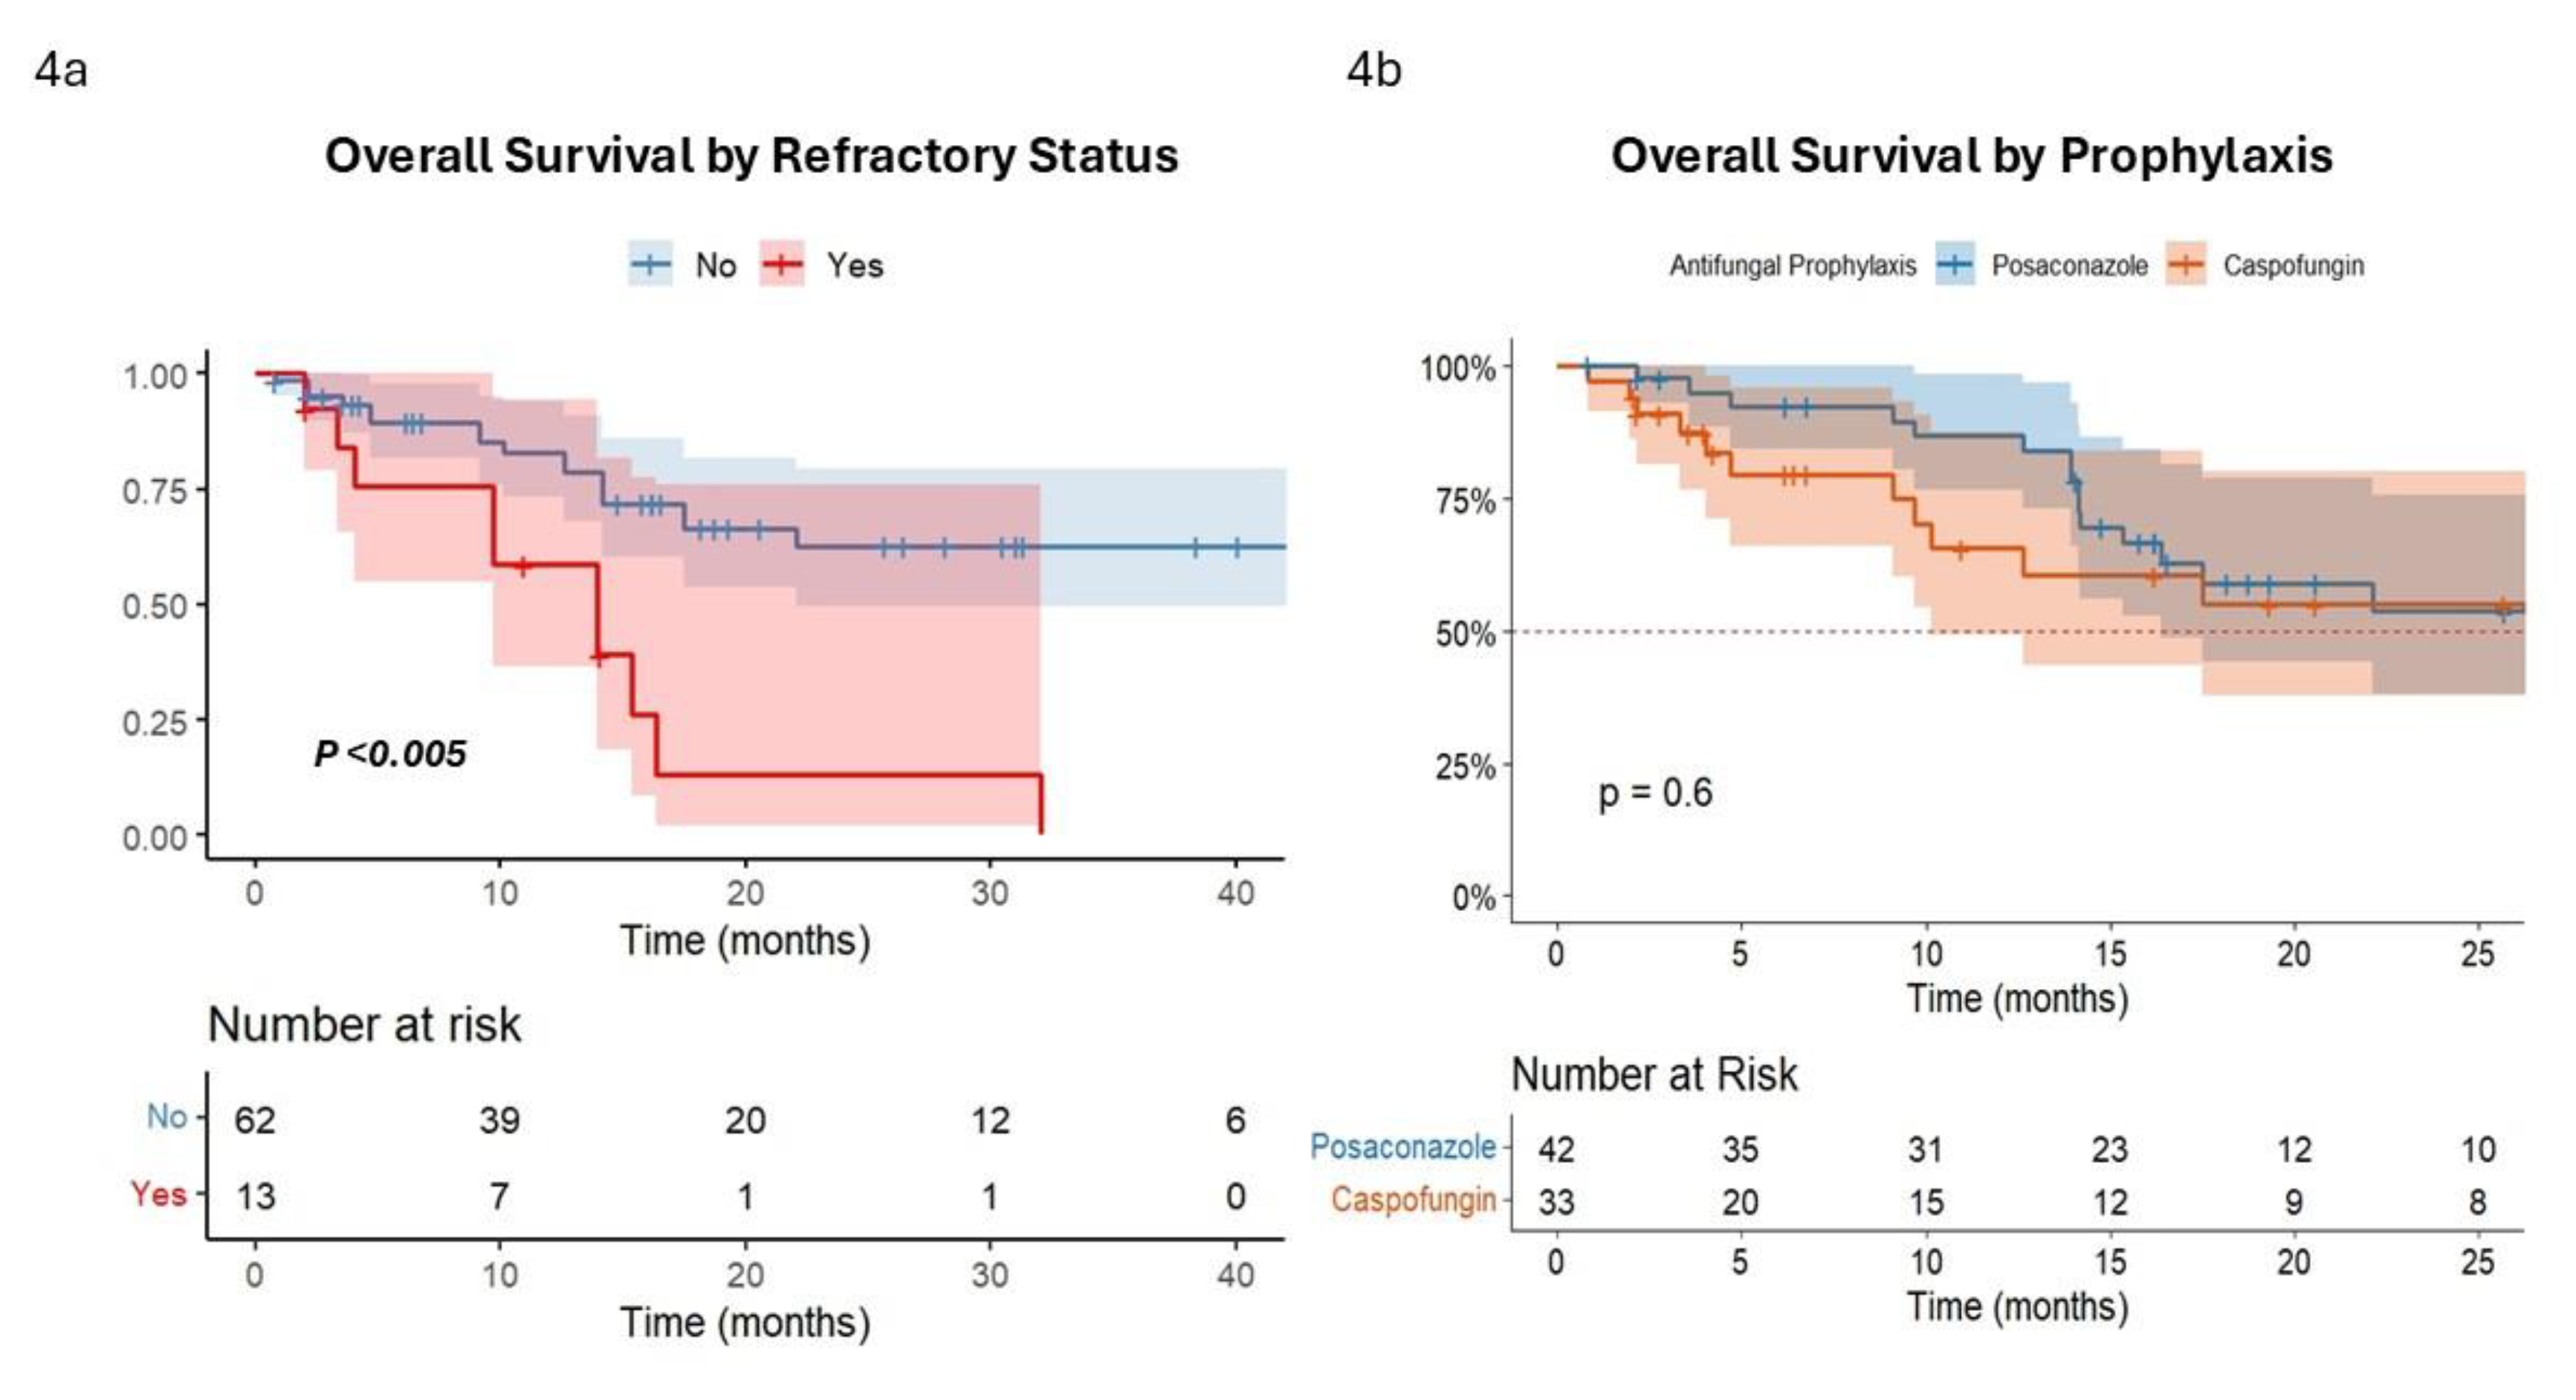Click the red 'Yes' risk table row label

click(x=158, y=1193)
